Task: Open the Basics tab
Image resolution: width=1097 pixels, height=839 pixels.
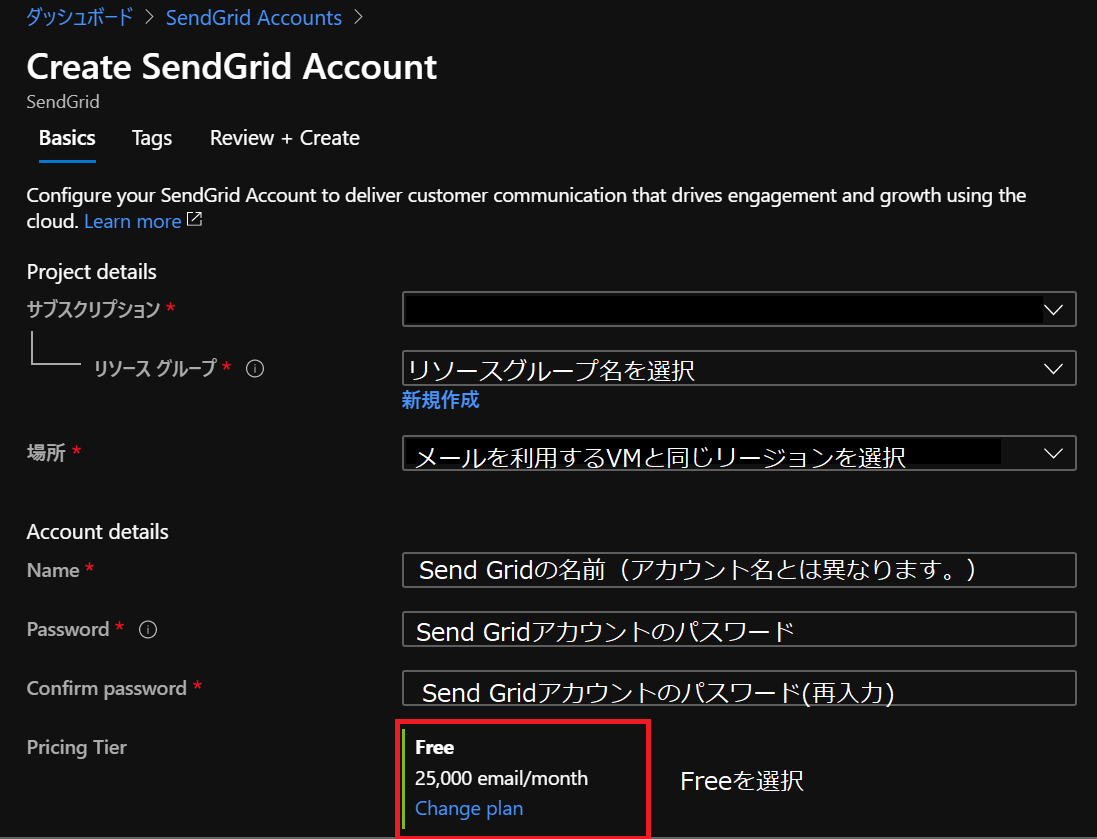Action: [67, 139]
